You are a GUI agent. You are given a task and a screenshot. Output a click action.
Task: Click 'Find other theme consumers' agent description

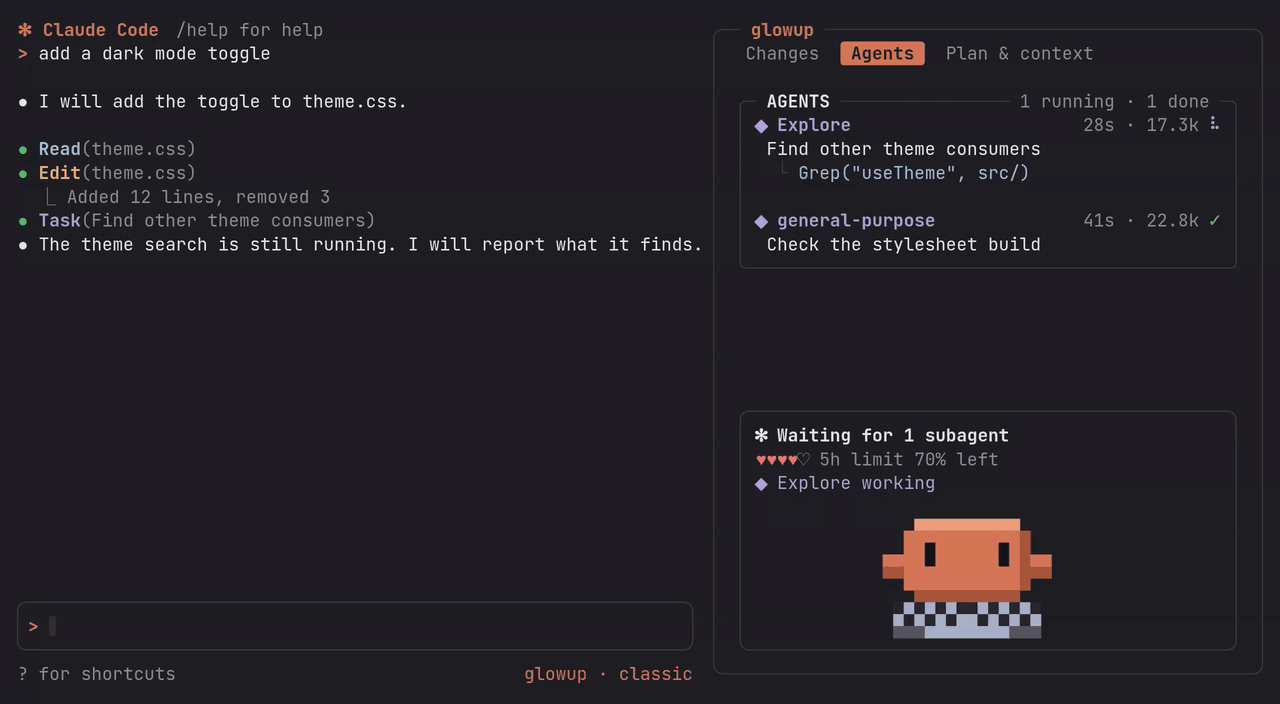click(903, 149)
